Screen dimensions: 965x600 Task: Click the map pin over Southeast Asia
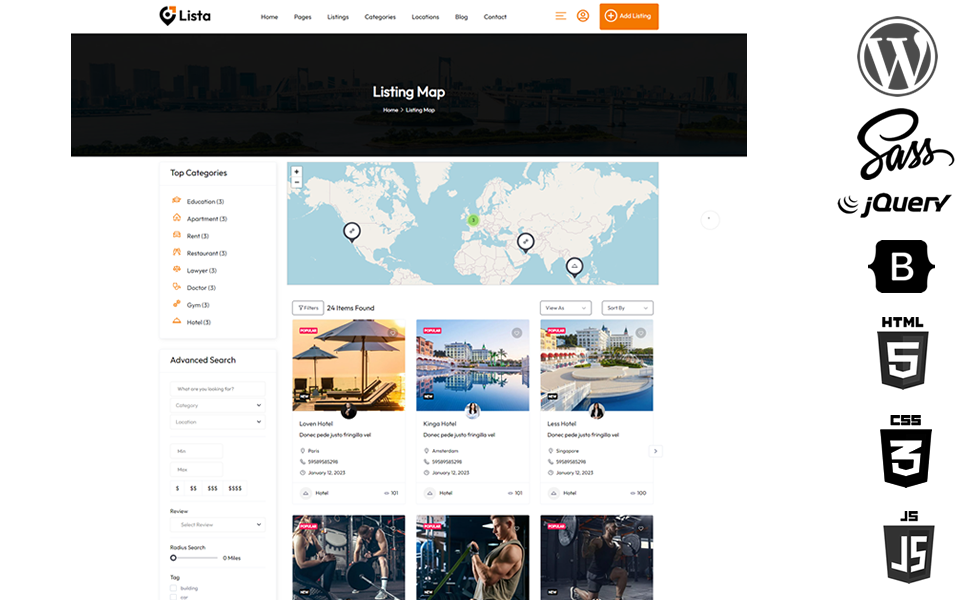pos(574,265)
